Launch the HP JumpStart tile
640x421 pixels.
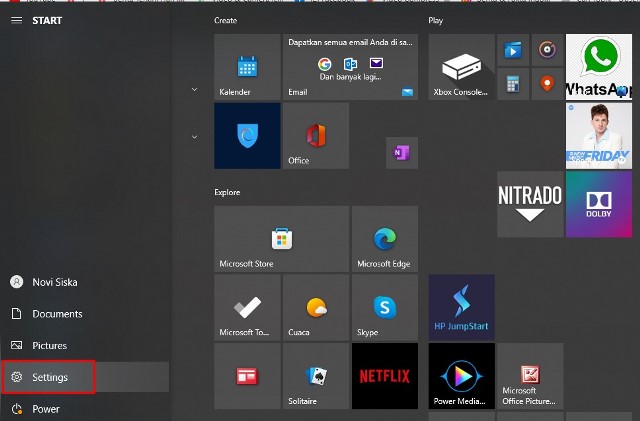[462, 307]
